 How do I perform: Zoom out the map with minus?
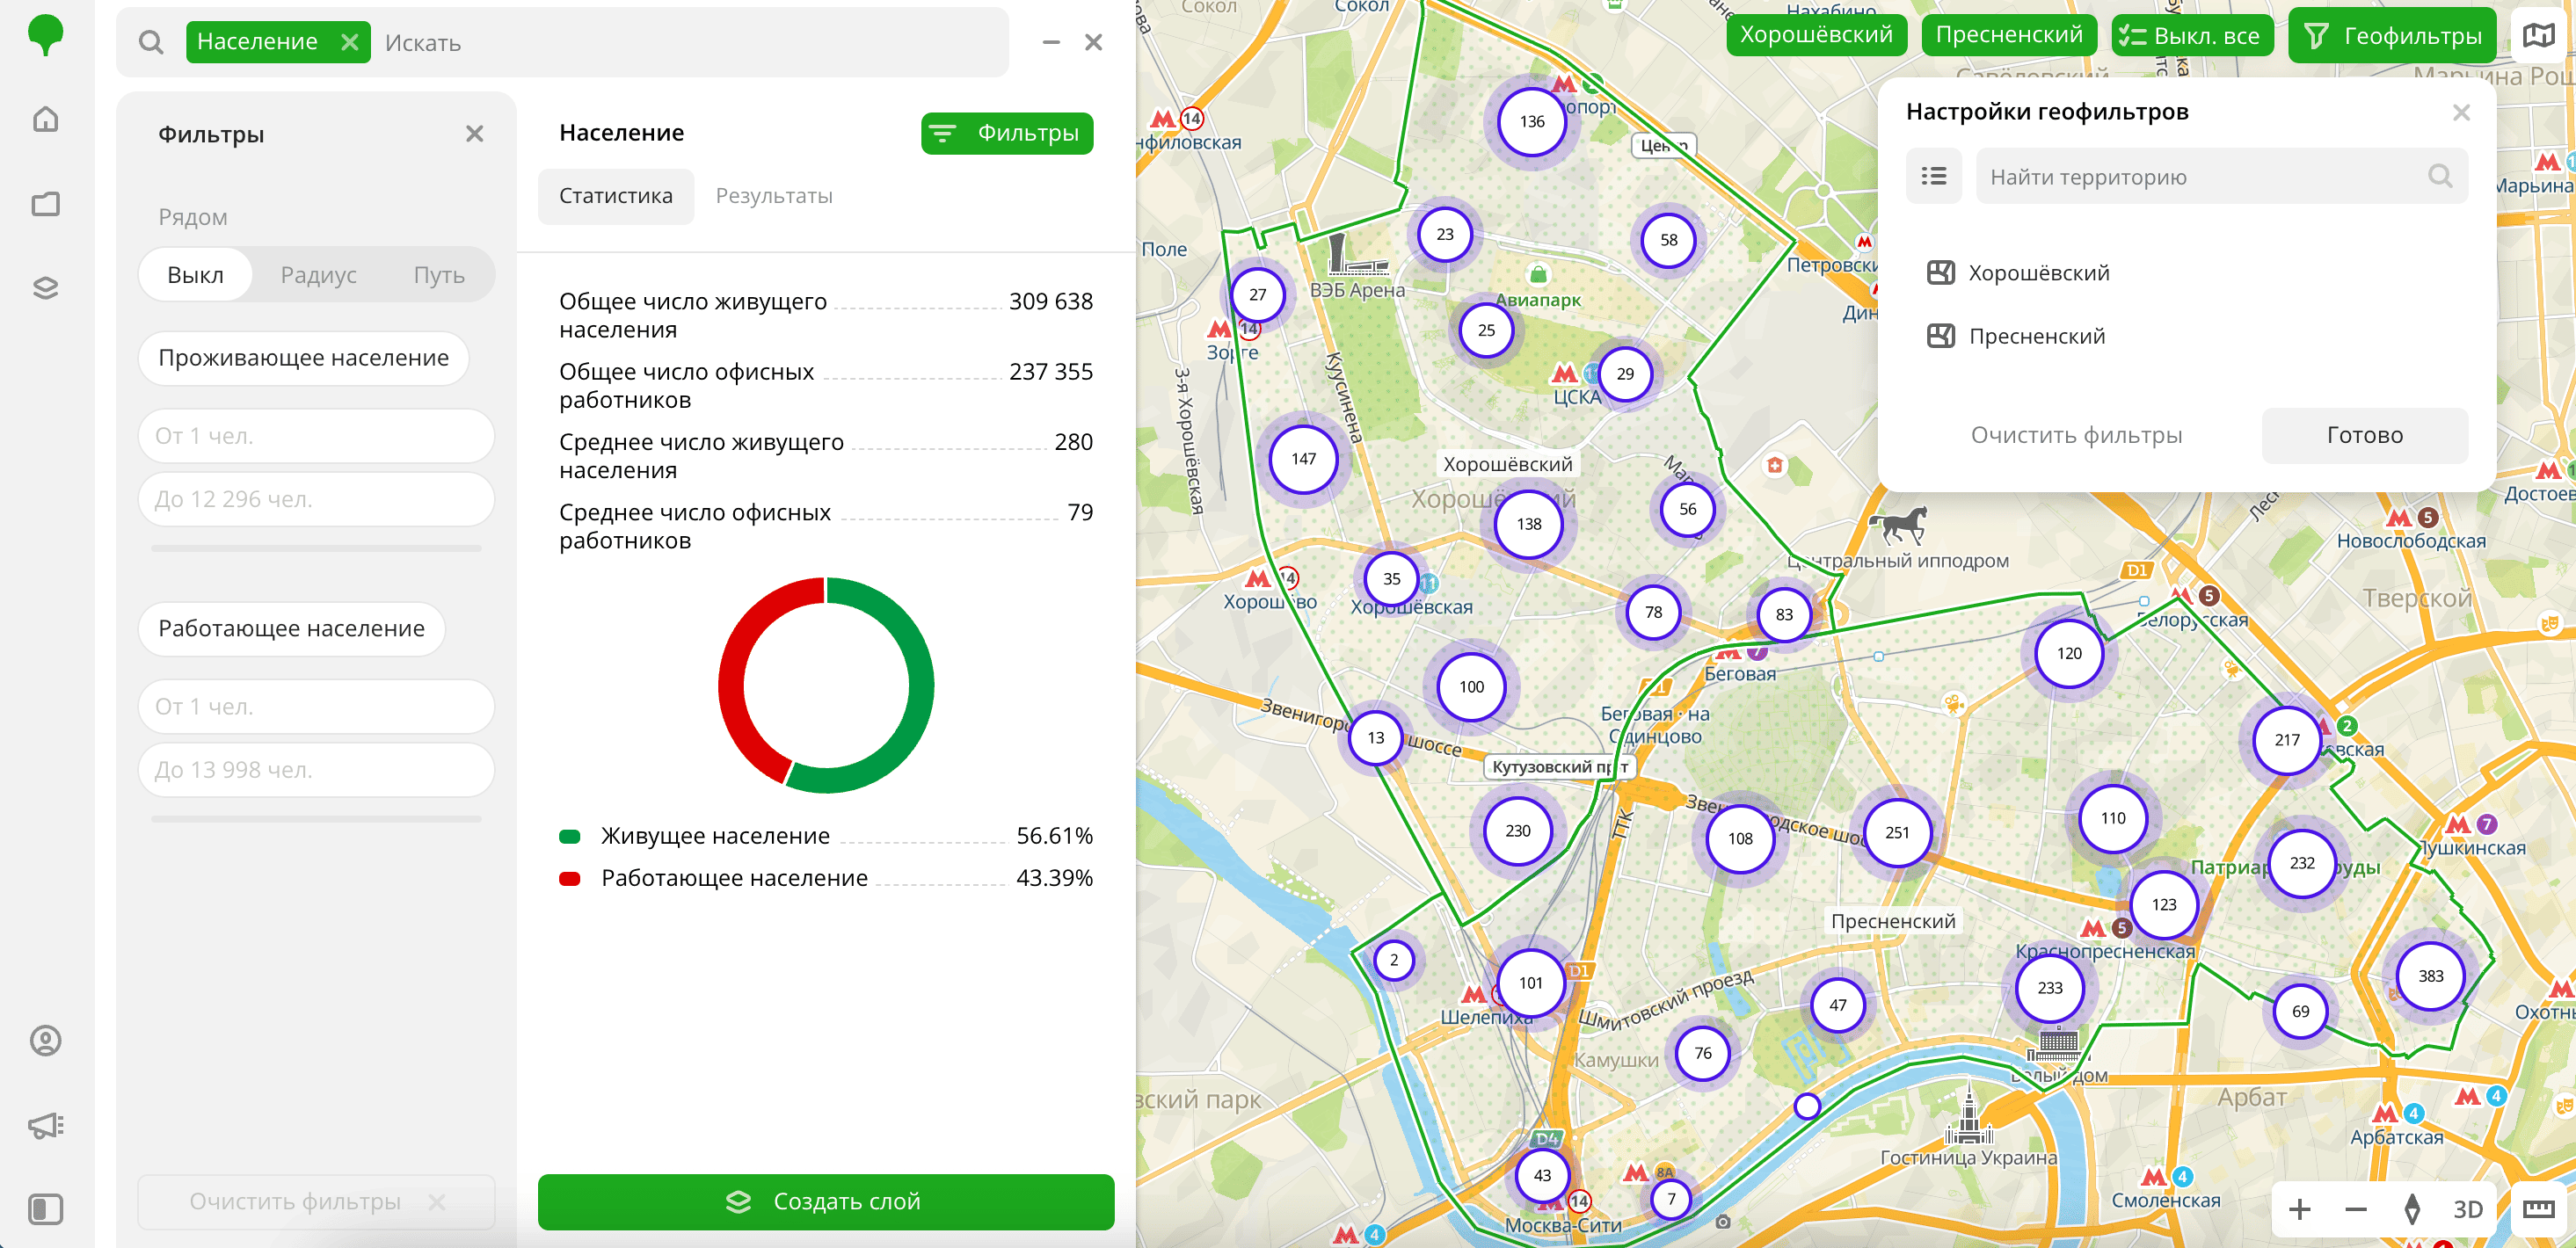point(2355,1209)
